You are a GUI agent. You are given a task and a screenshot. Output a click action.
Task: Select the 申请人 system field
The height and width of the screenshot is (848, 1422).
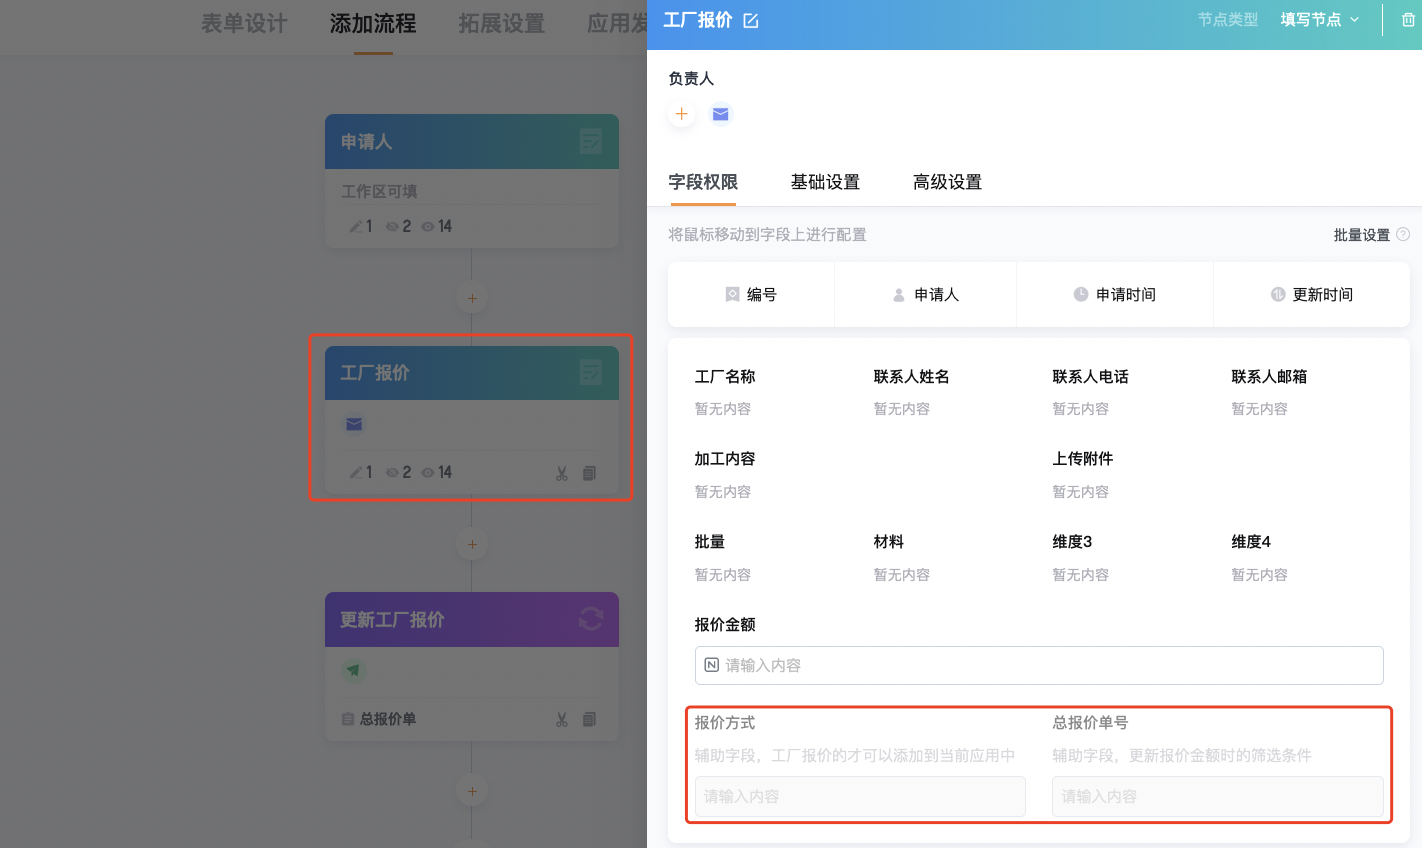click(925, 294)
